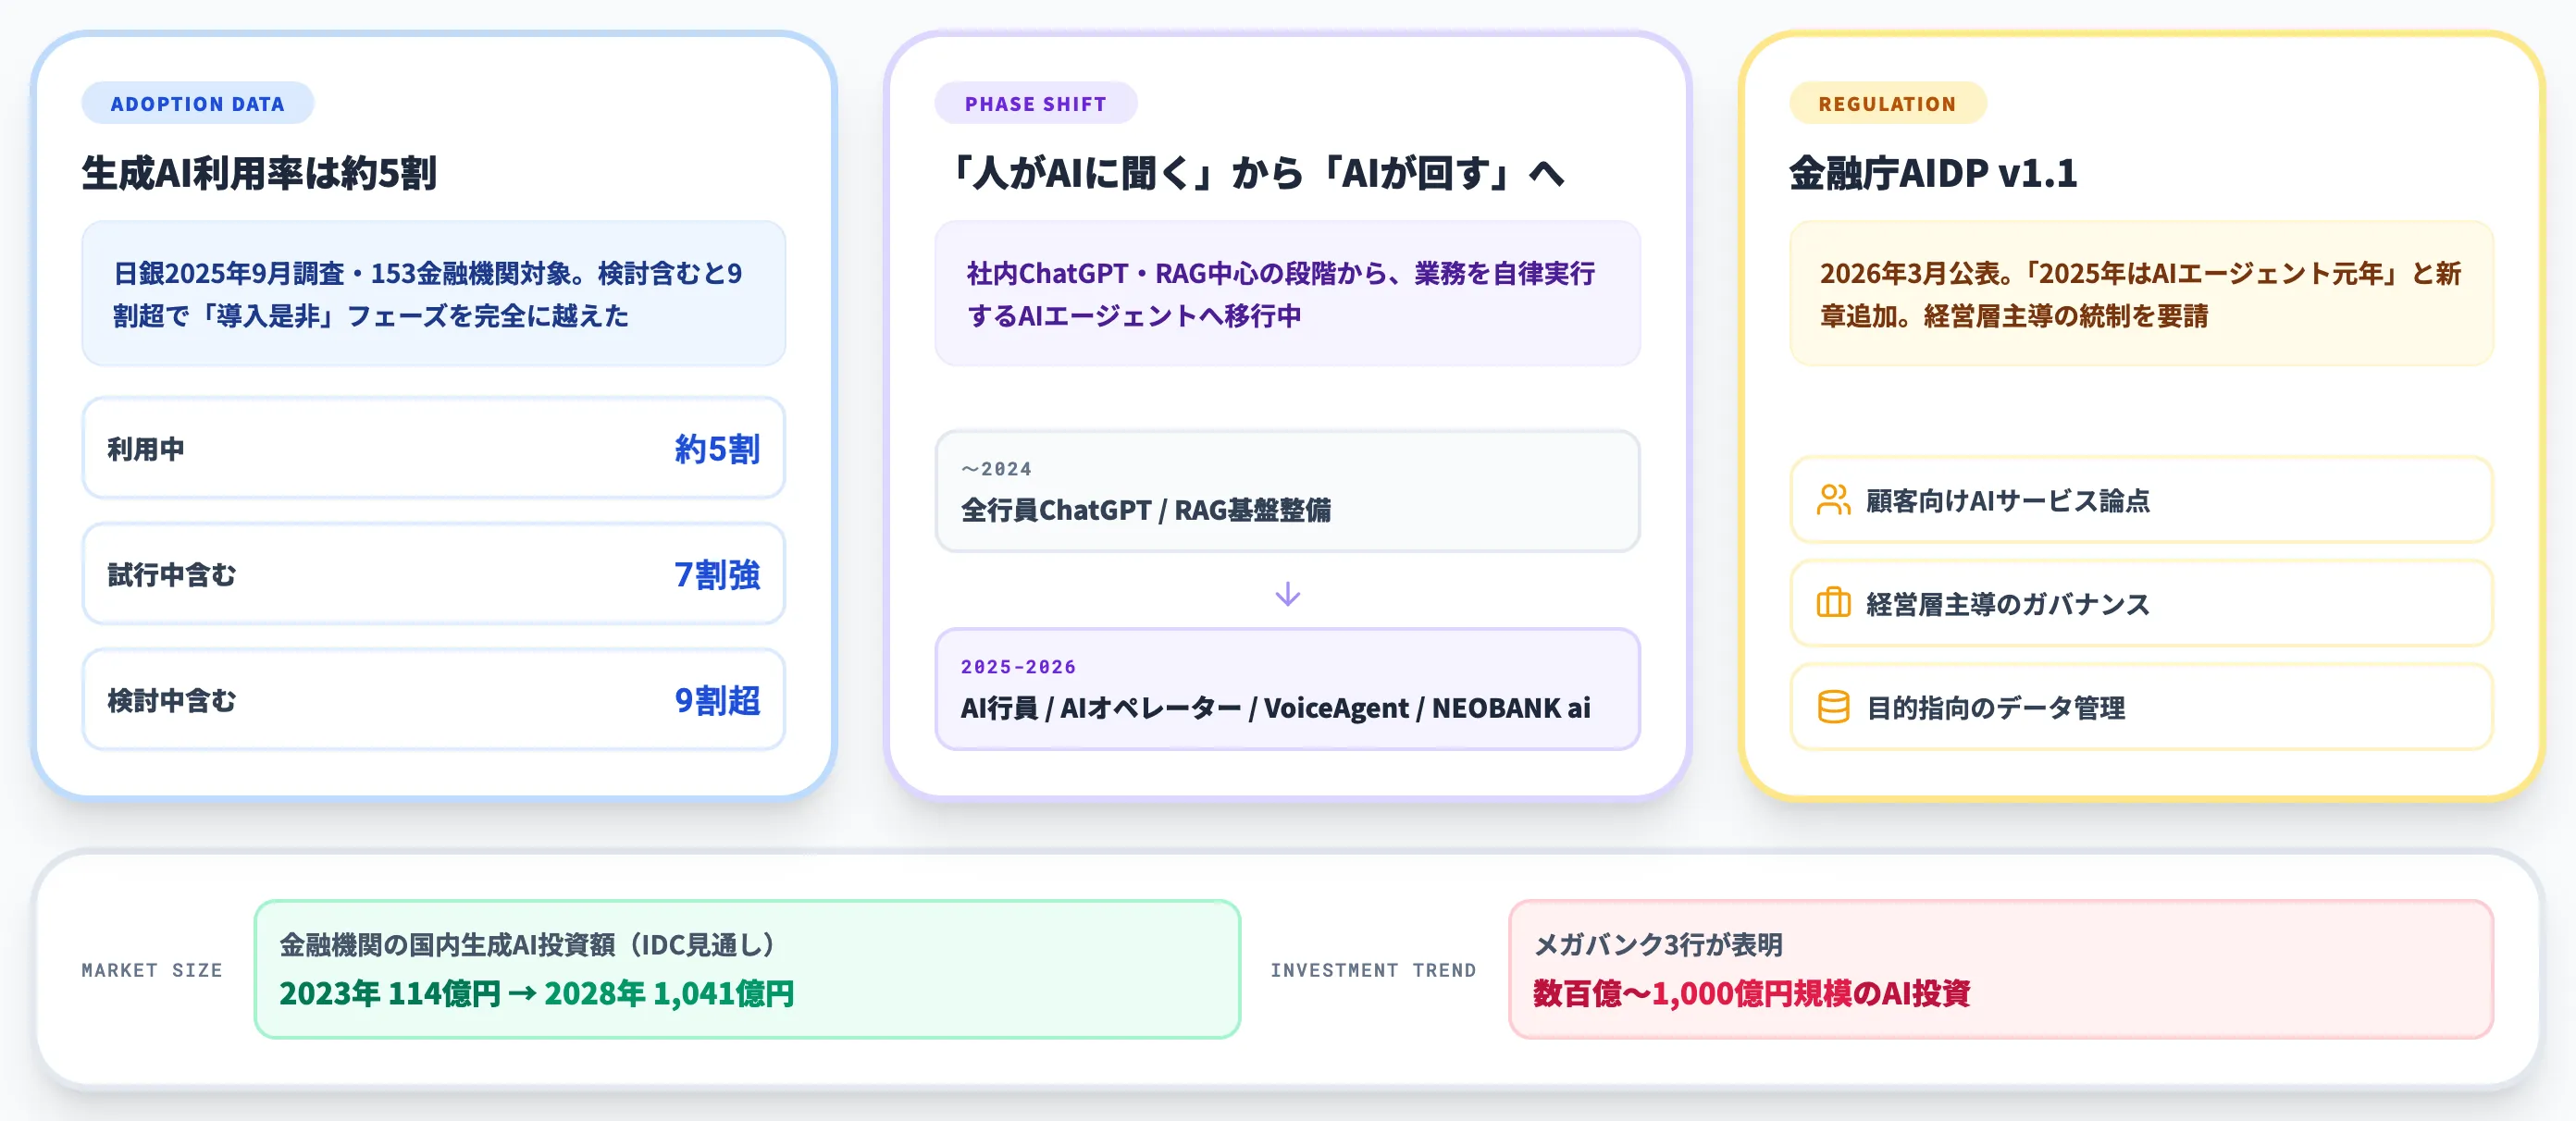Click AI行員 / AIオペレーター / VoiceAgent text
The height and width of the screenshot is (1121, 2576).
1275,708
